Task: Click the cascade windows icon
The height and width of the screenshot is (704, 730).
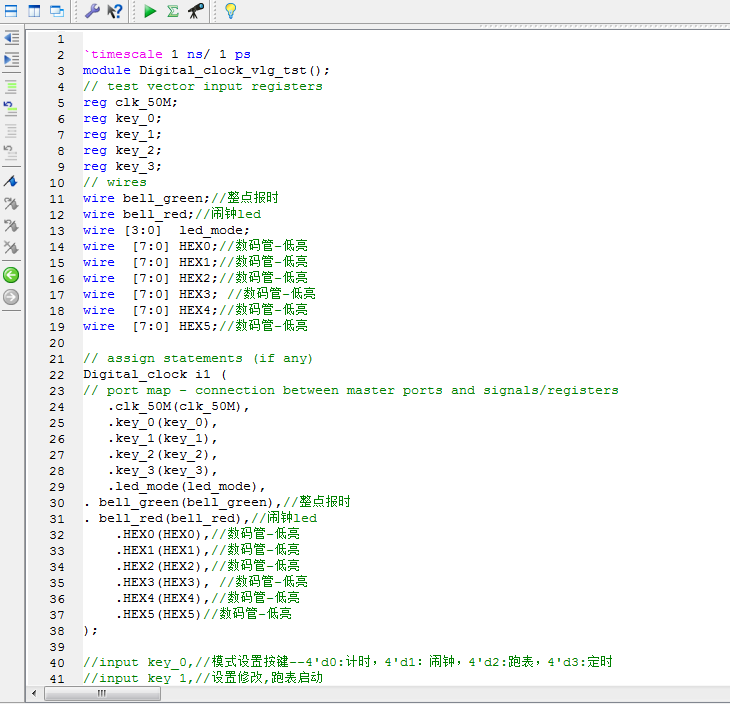Action: (x=57, y=11)
